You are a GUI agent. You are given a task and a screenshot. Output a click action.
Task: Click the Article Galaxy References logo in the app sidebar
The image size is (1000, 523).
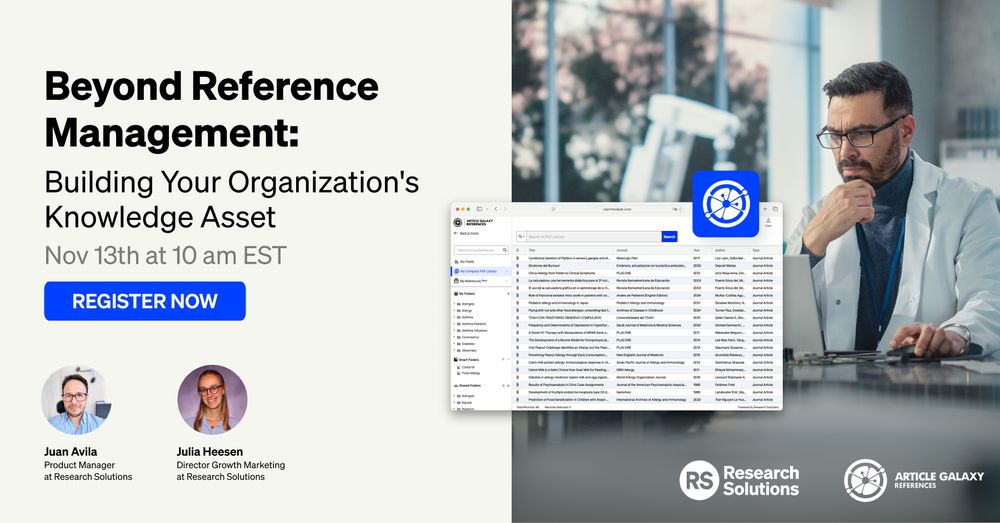click(473, 223)
